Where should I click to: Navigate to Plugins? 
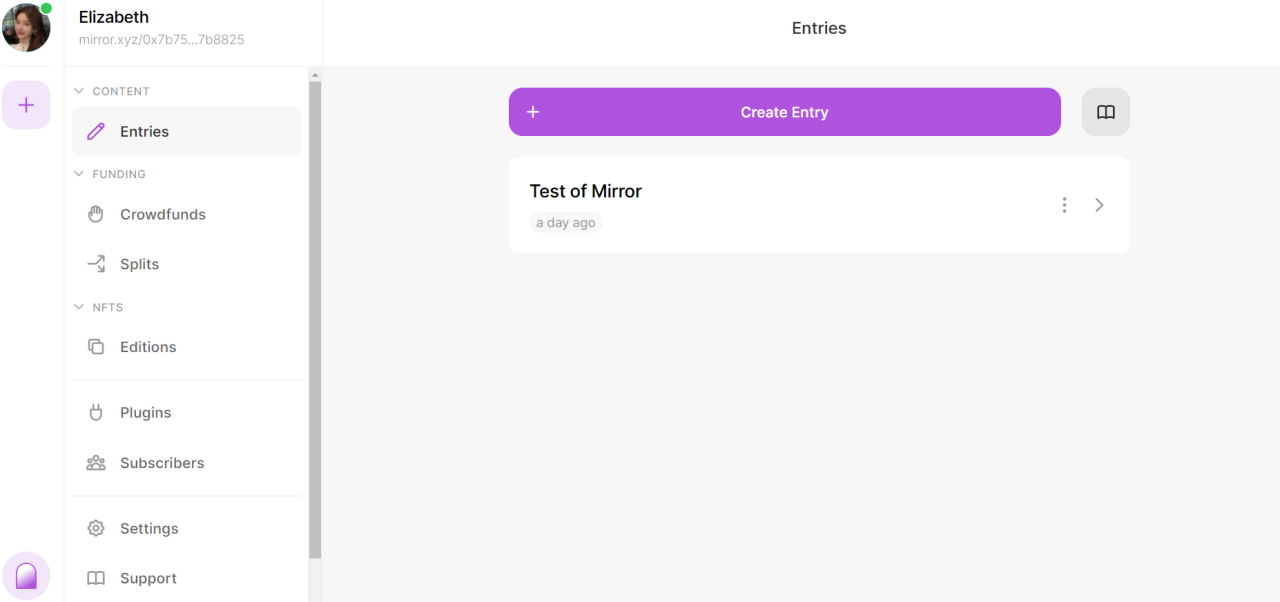(x=186, y=412)
